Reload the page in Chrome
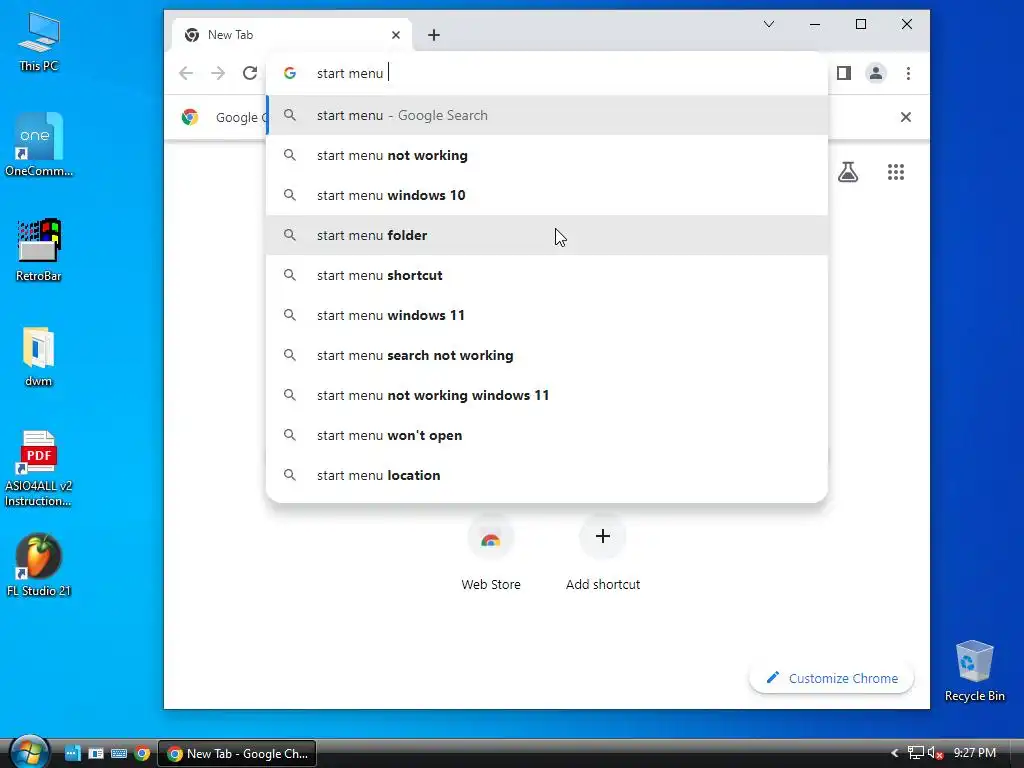The height and width of the screenshot is (768, 1024). 249,73
